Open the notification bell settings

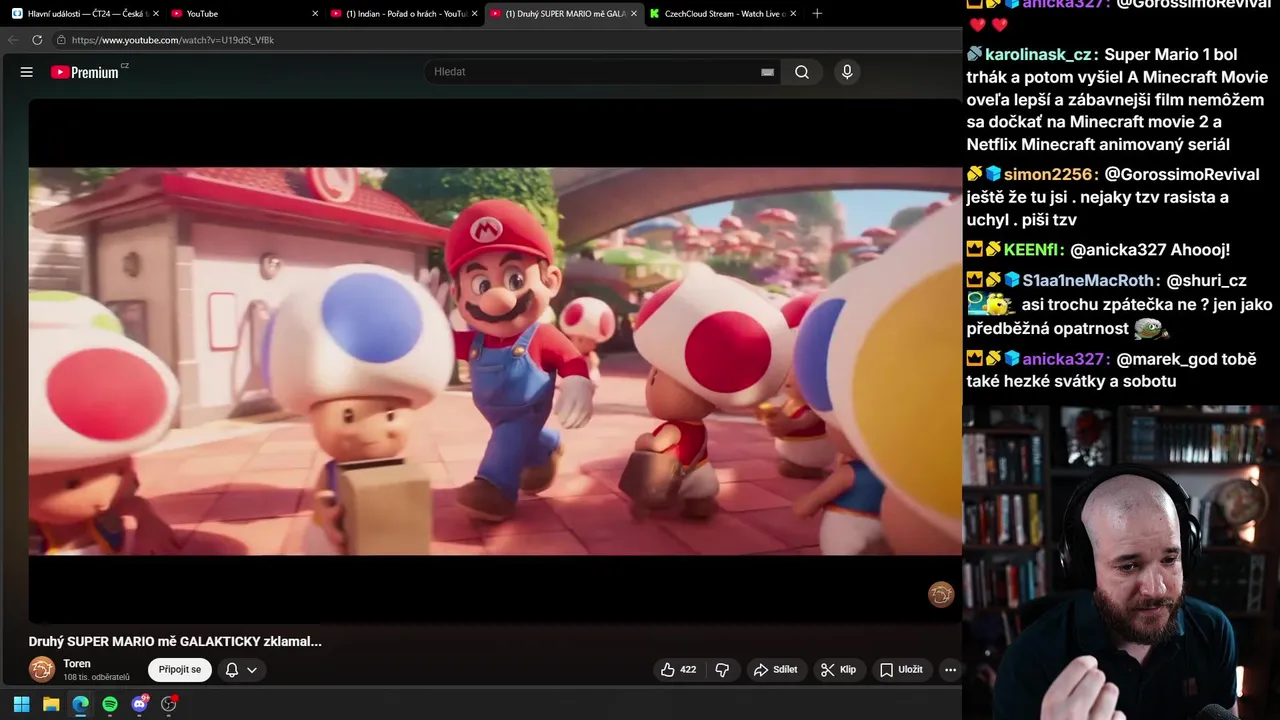[232, 670]
